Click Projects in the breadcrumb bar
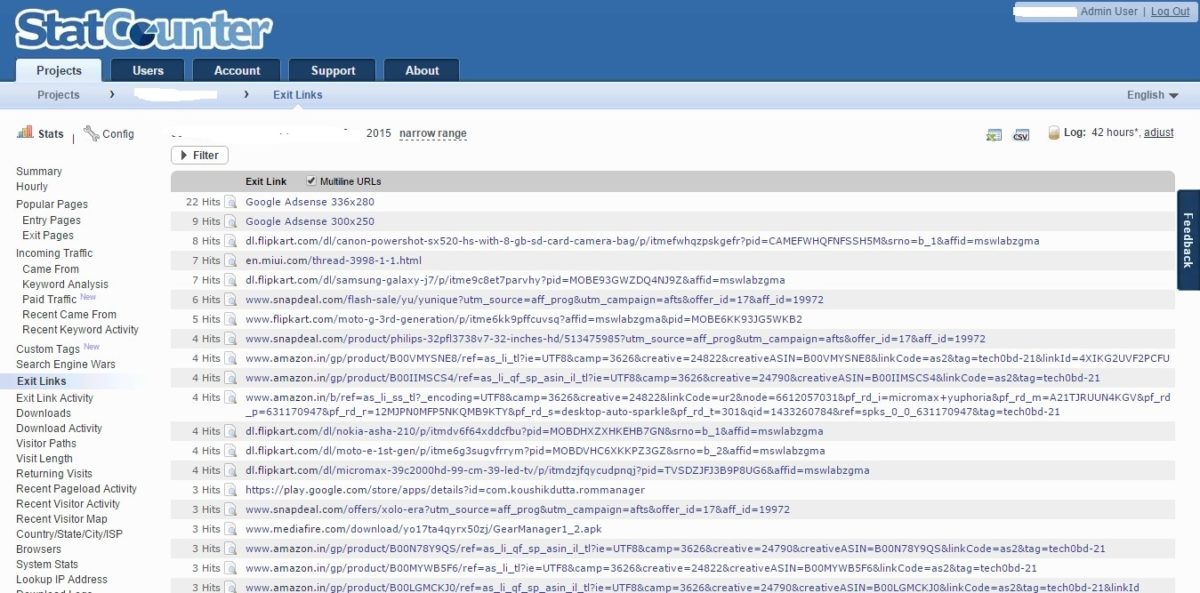 click(58, 95)
